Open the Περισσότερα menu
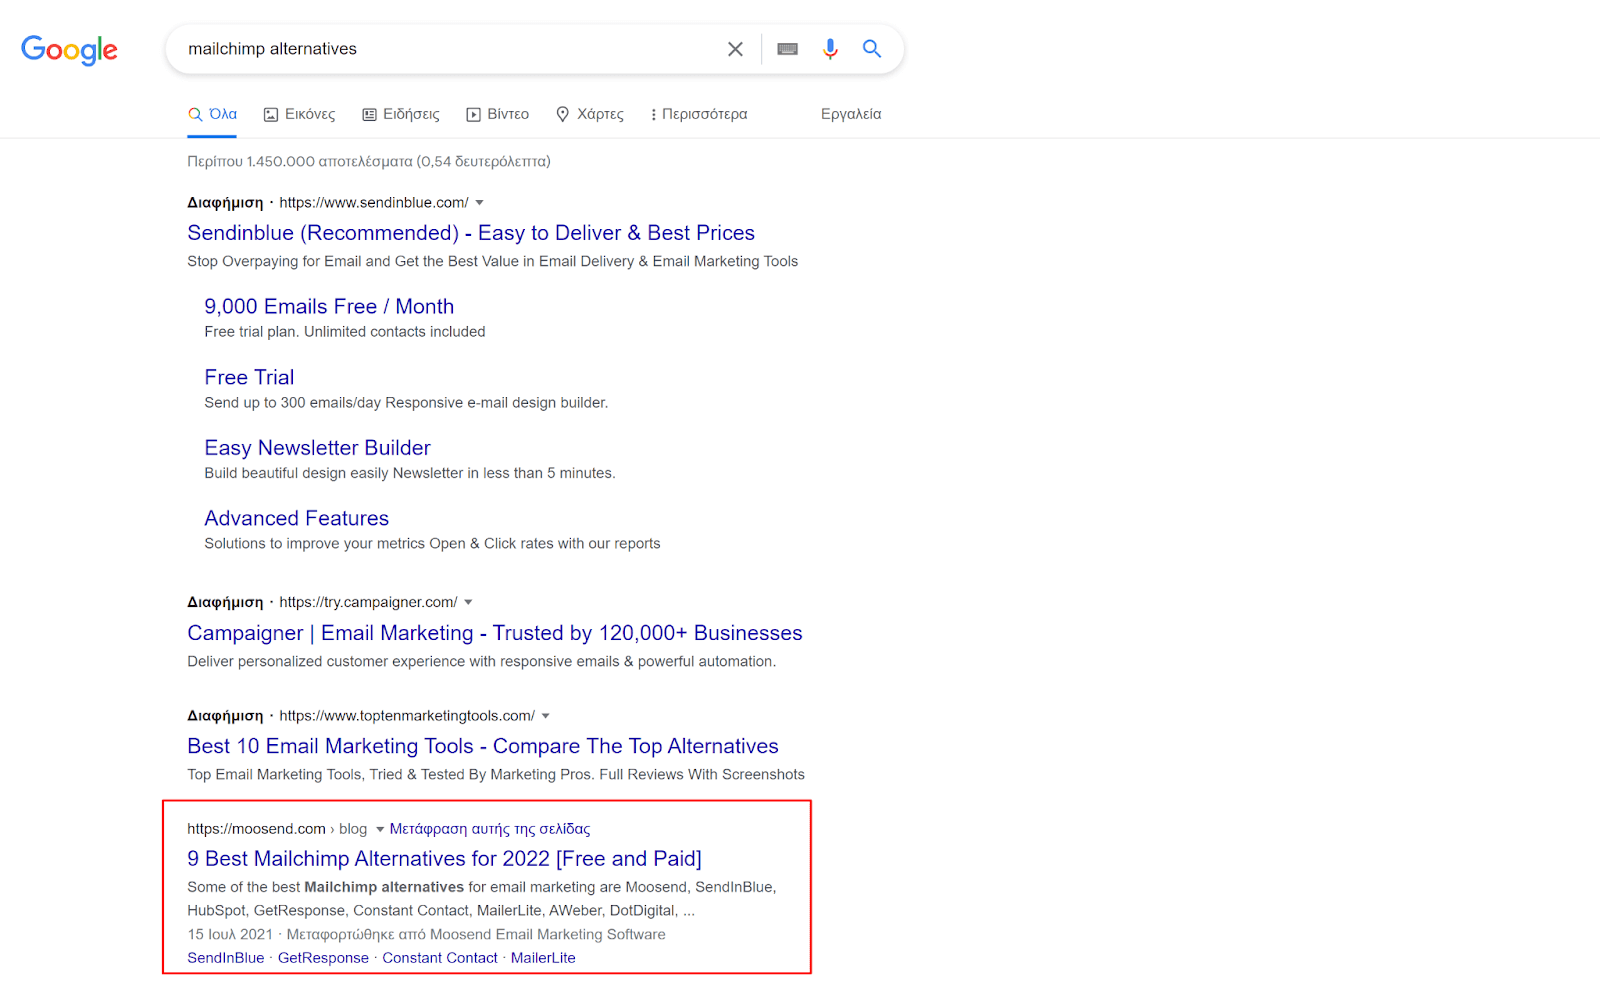Viewport: 1600px width, 987px height. pyautogui.click(x=699, y=114)
